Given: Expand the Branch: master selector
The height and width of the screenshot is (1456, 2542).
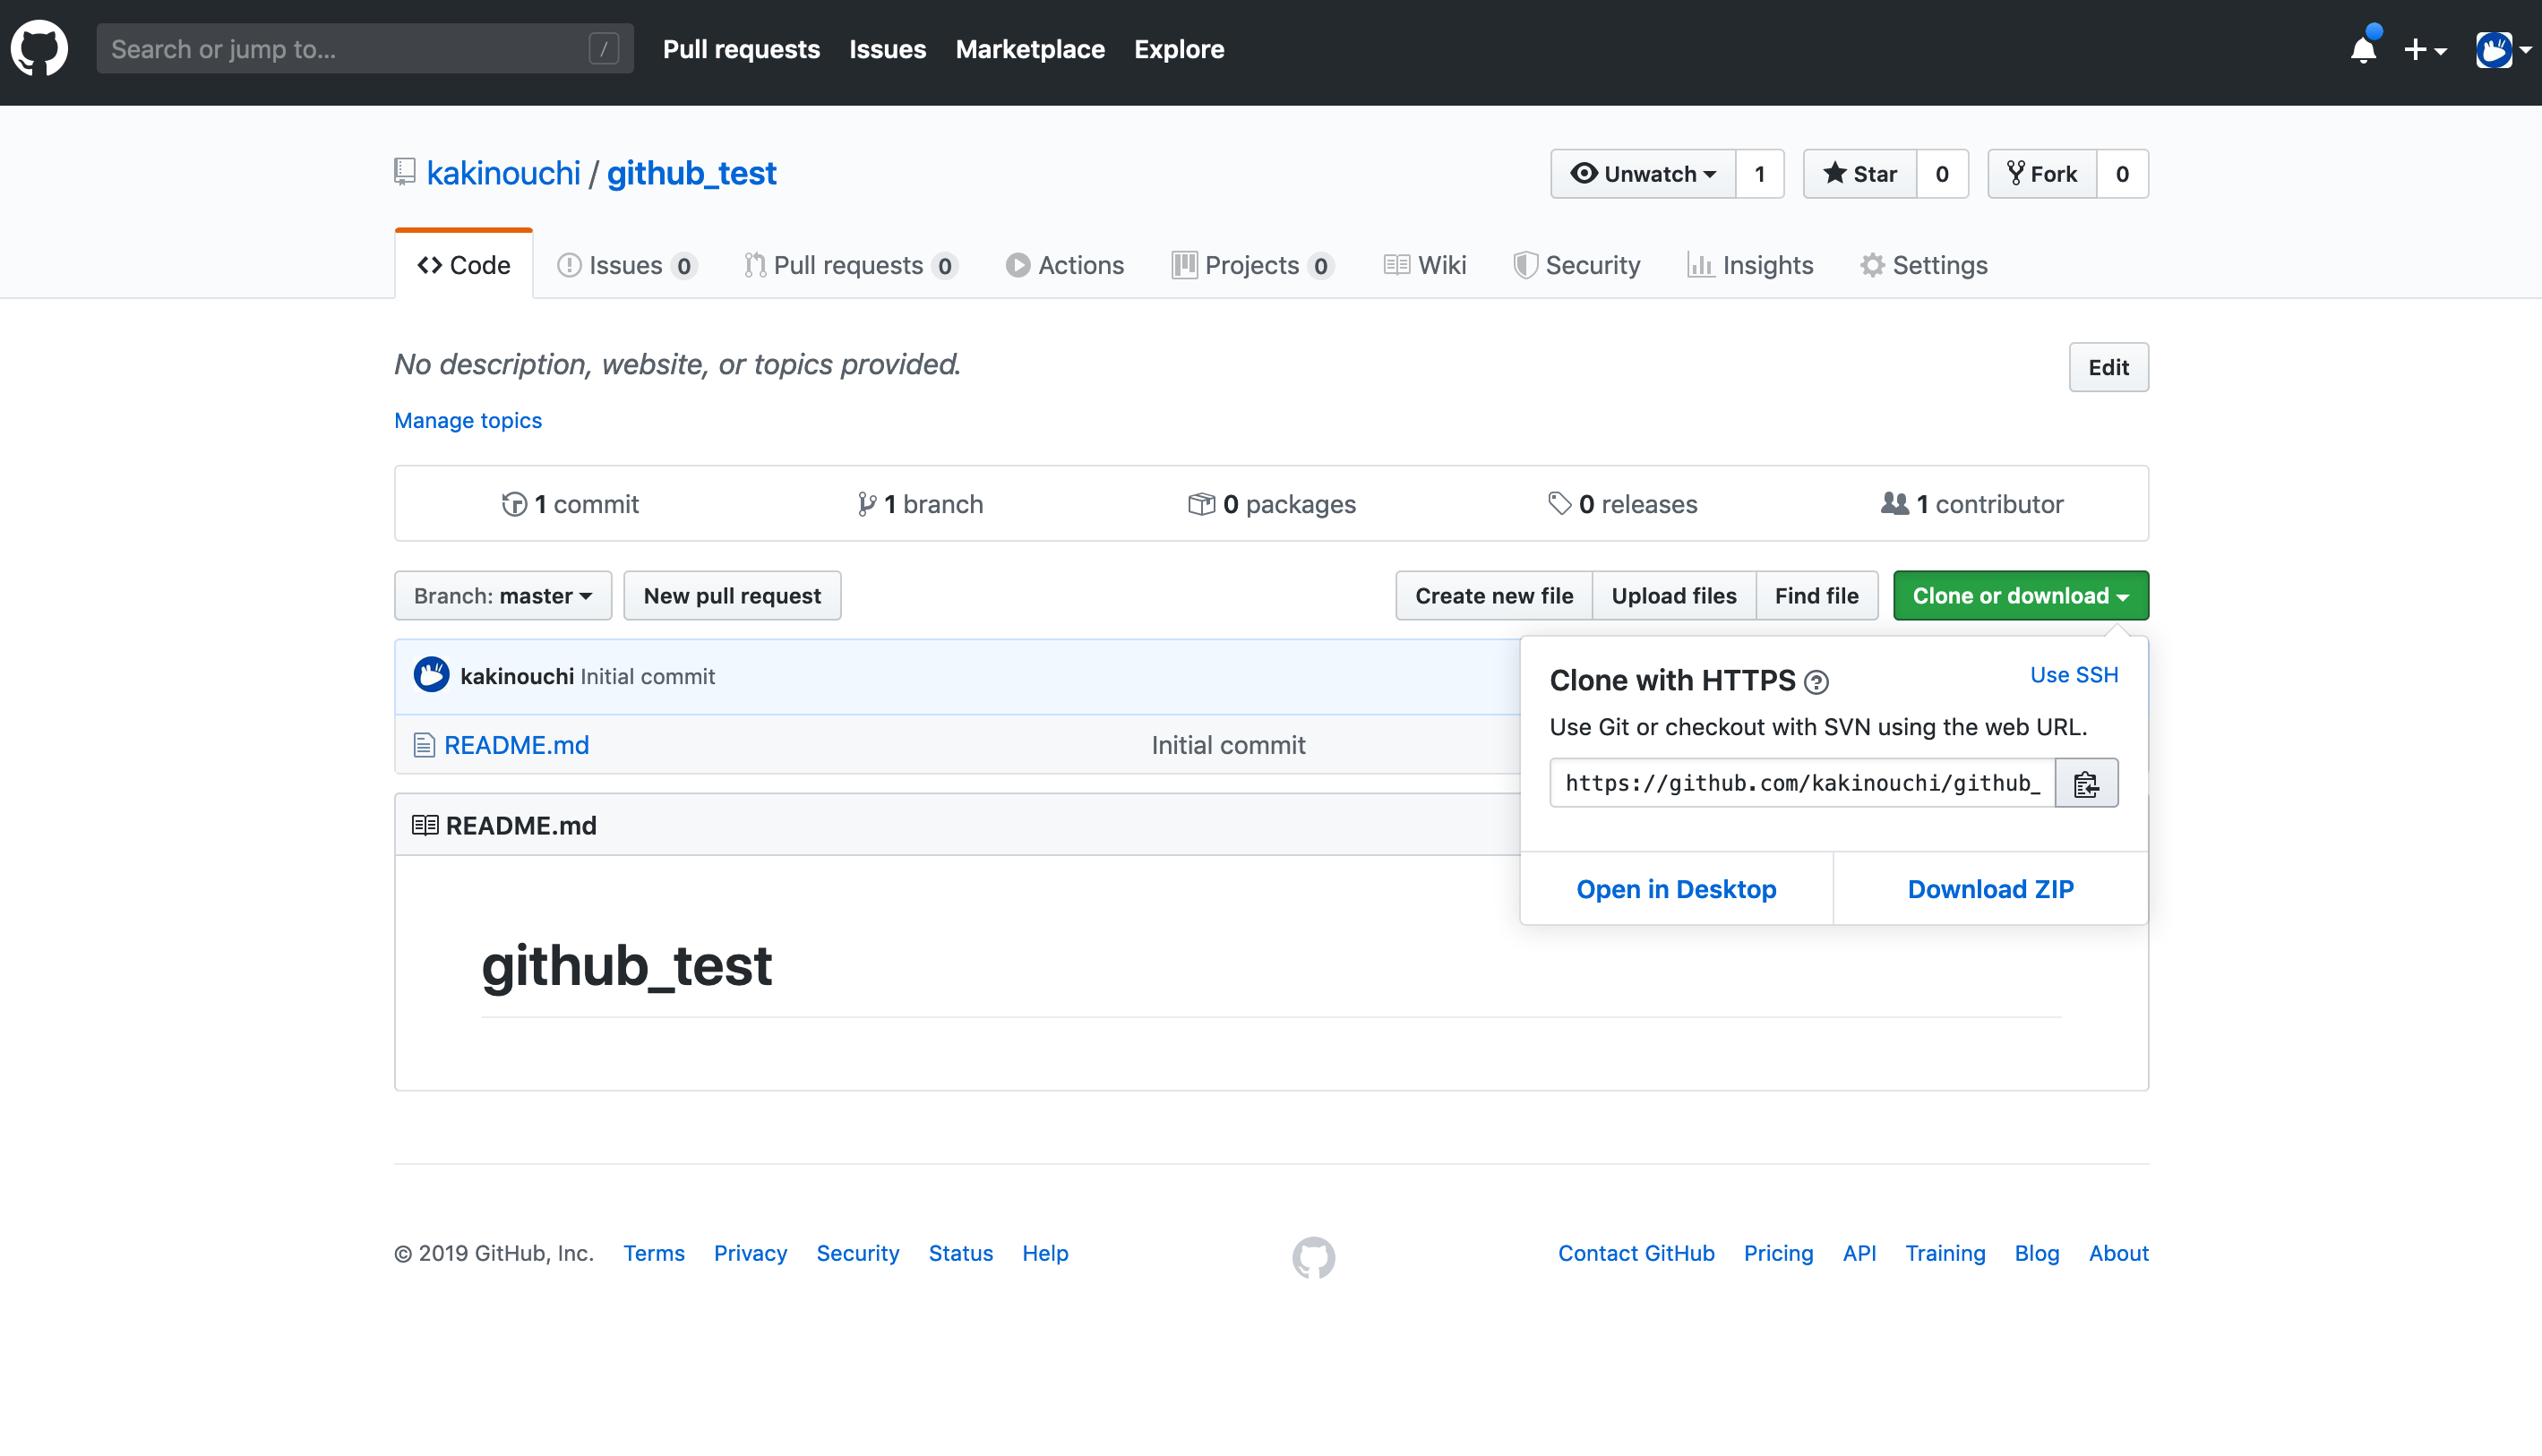Looking at the screenshot, I should (x=499, y=595).
